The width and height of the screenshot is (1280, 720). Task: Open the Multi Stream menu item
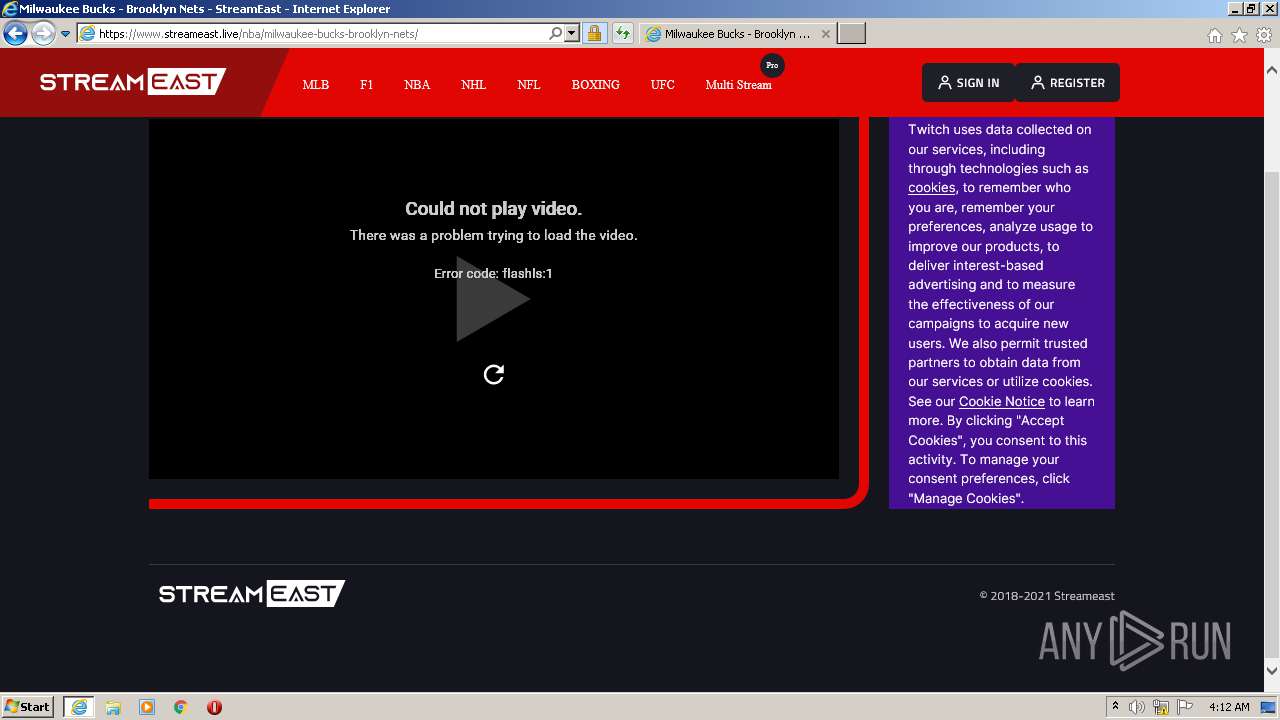click(738, 85)
